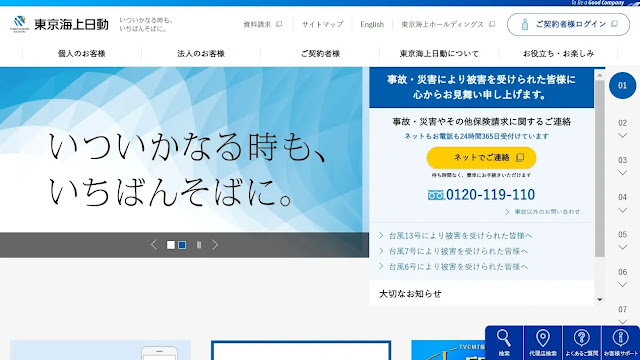Click external-link icon inside ネットでご連絡 button

pyautogui.click(x=520, y=158)
